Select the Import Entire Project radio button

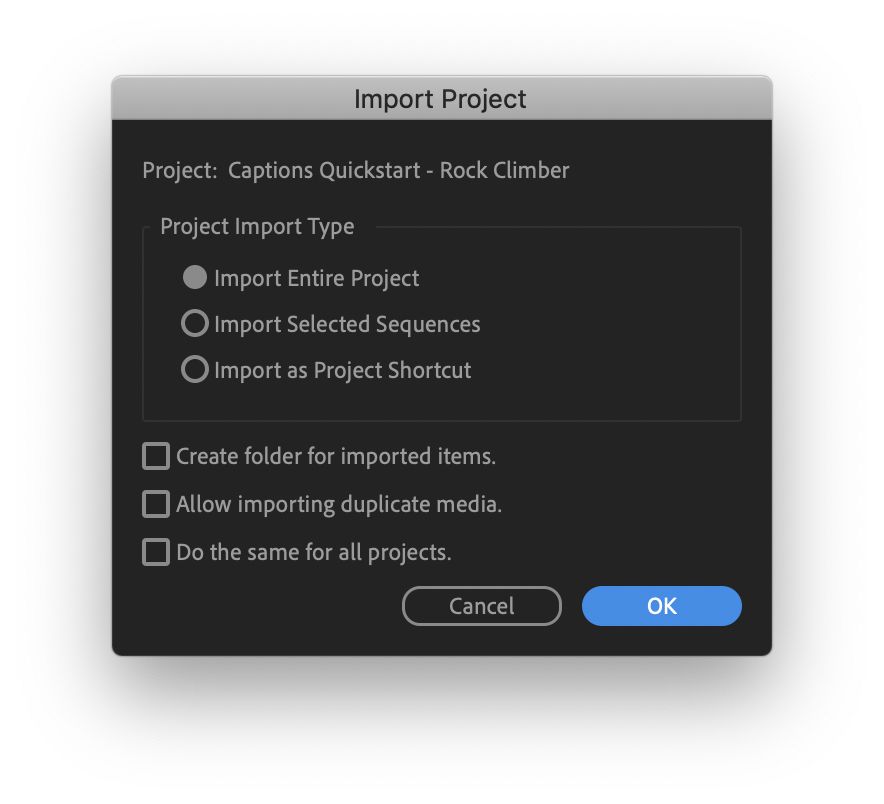tap(195, 277)
